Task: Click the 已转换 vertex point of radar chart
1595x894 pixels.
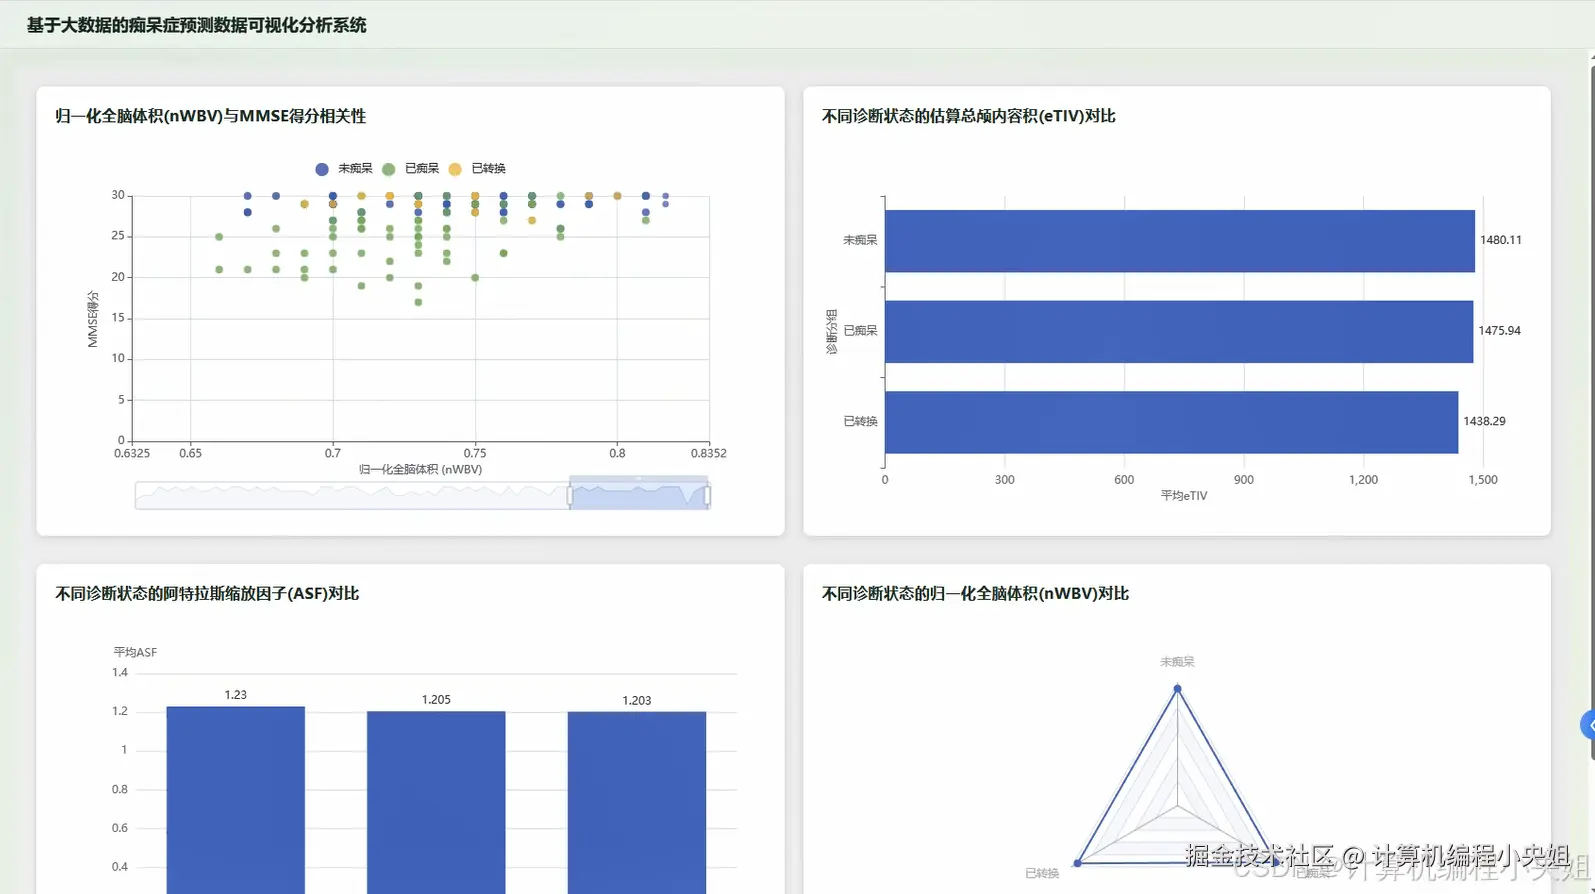Action: [x=1077, y=862]
